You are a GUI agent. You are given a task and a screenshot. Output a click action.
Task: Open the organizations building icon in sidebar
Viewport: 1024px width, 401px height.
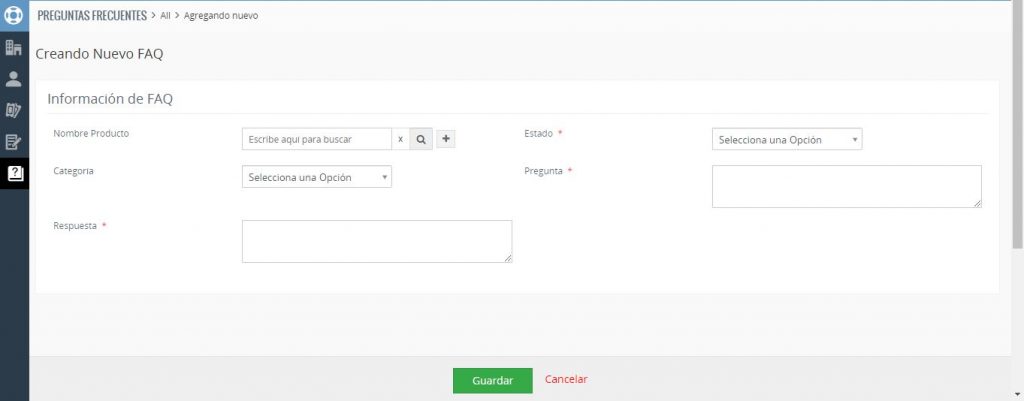click(x=14, y=48)
